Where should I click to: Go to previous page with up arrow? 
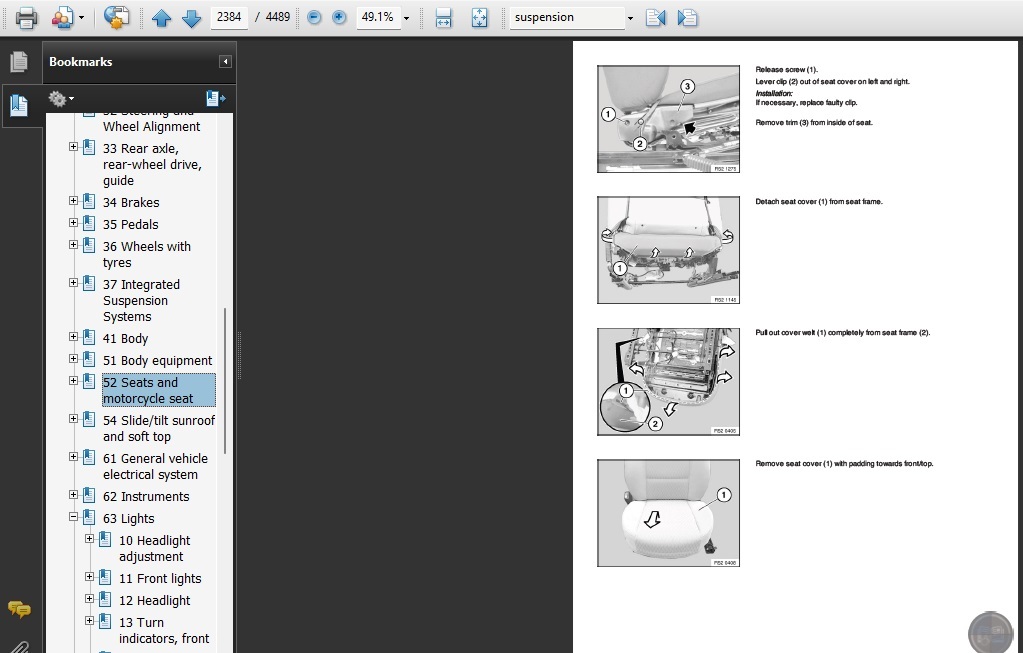pos(161,18)
